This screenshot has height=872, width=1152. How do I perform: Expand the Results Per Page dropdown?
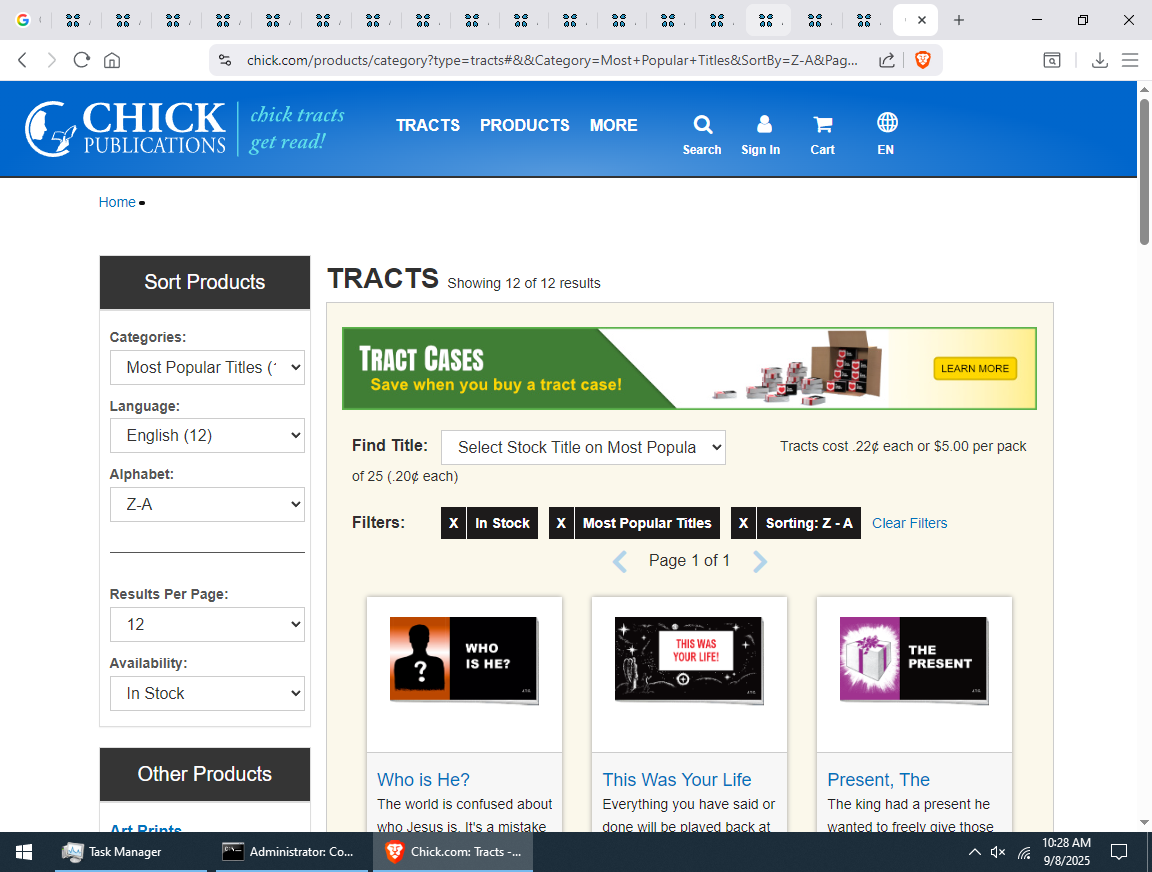[x=207, y=624]
